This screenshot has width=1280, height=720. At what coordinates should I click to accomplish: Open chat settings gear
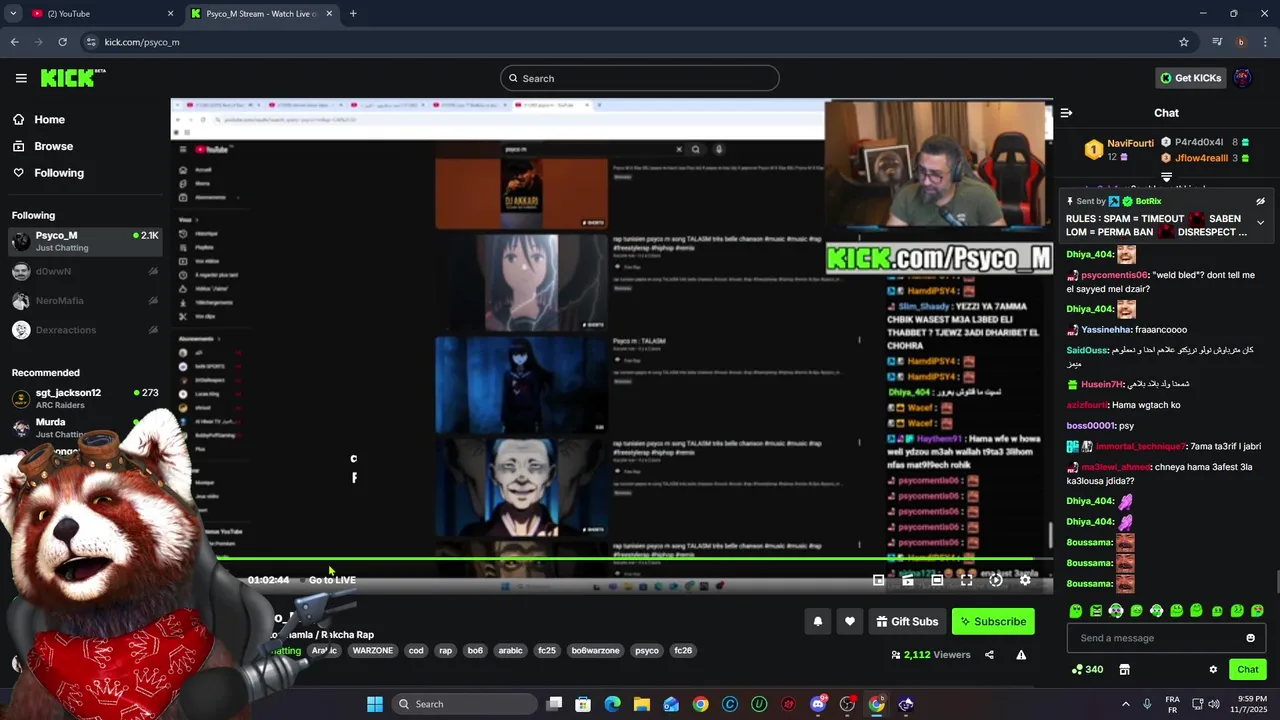(1213, 669)
